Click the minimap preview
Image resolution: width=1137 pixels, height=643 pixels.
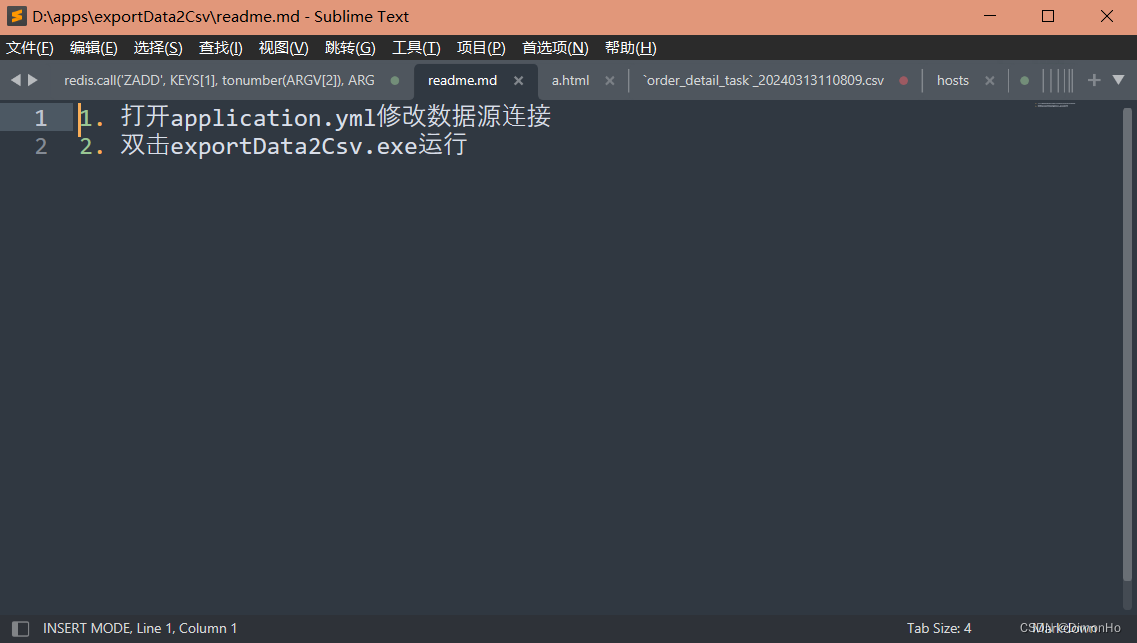(x=1055, y=105)
